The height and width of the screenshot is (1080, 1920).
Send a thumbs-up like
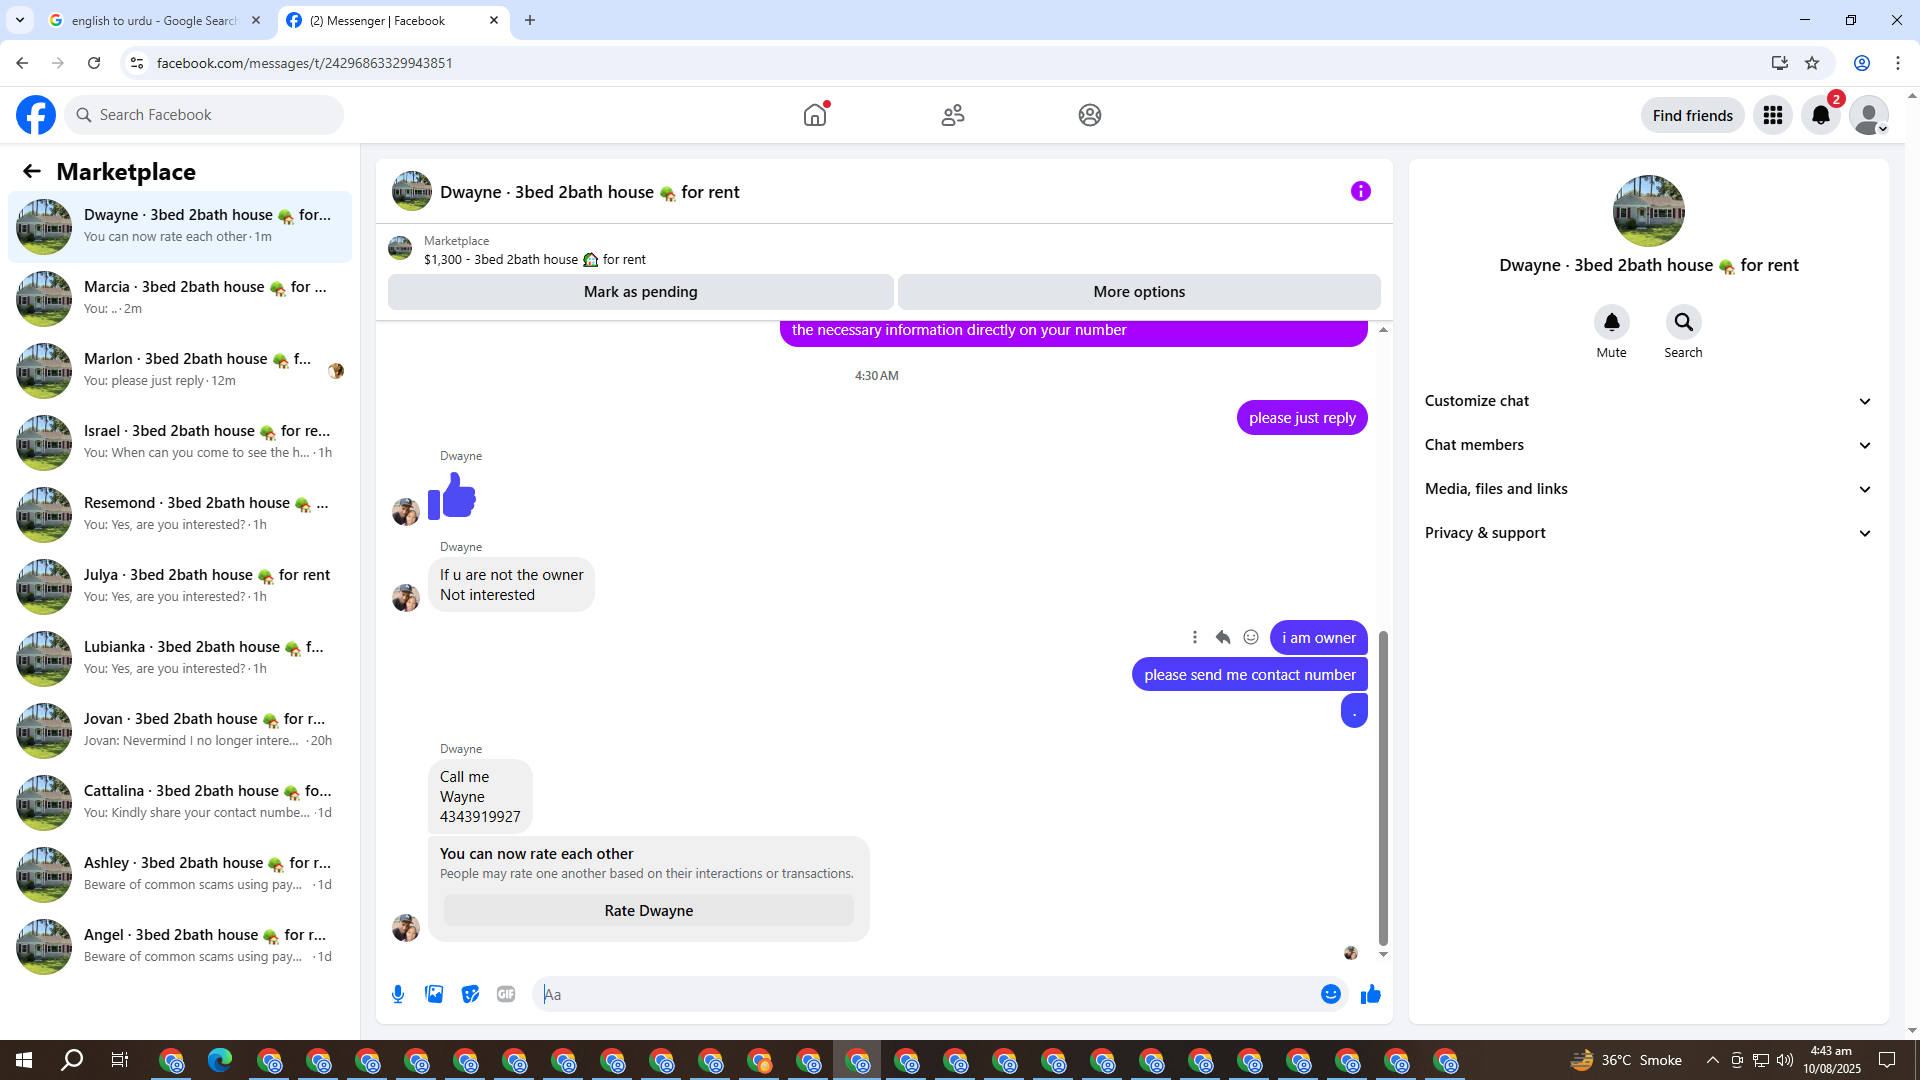pos(1370,994)
